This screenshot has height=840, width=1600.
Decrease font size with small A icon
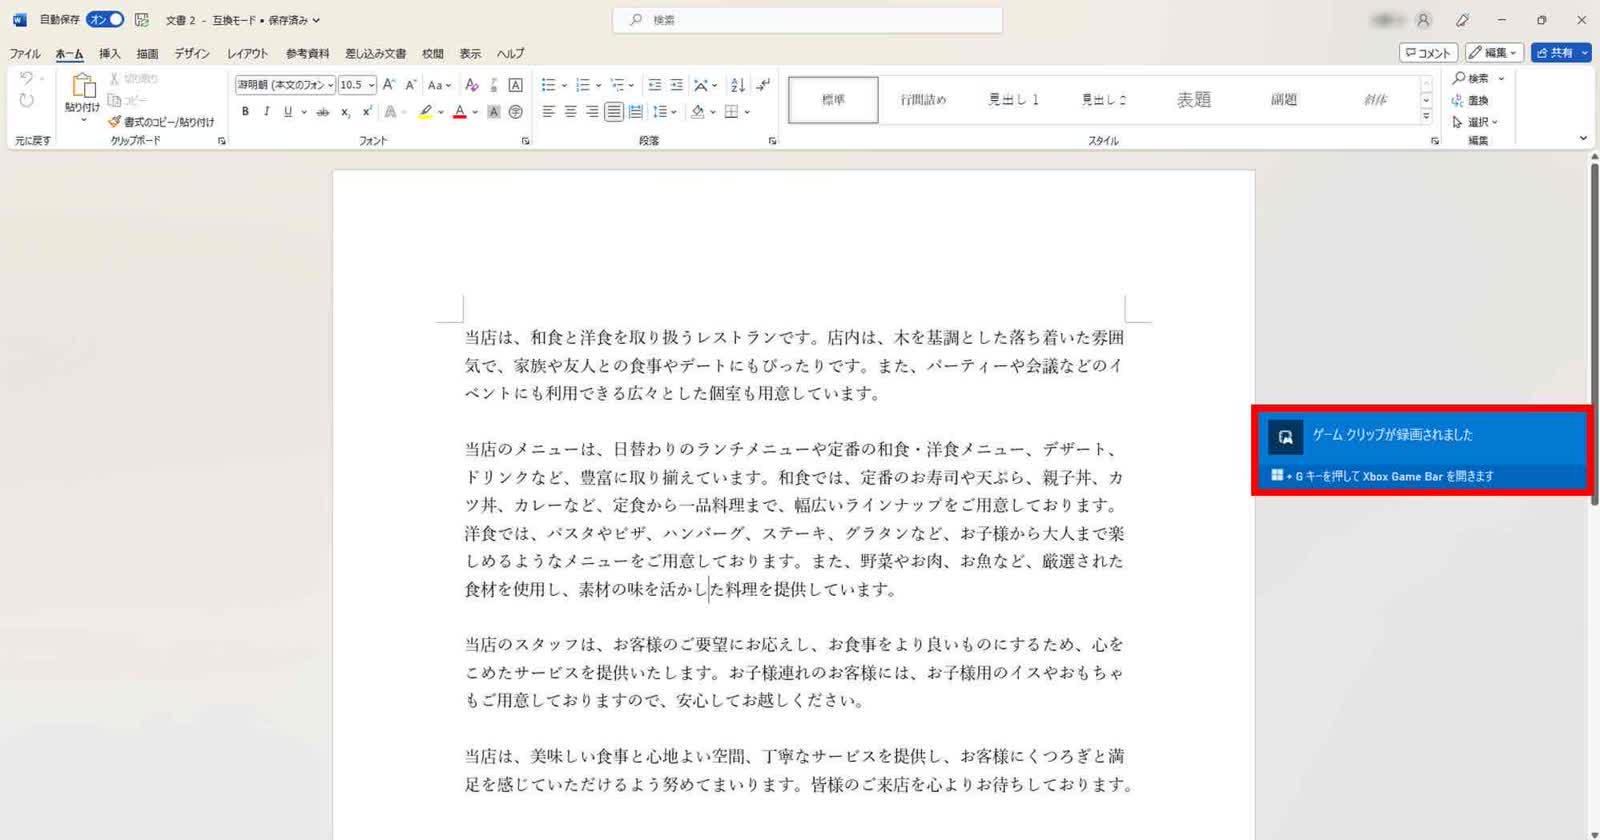[x=410, y=85]
